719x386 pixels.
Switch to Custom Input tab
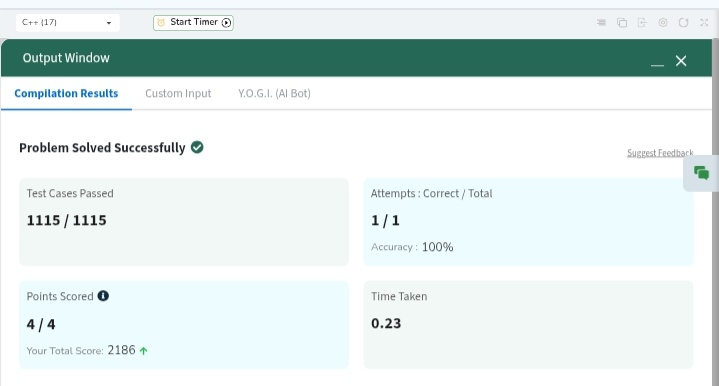point(178,94)
